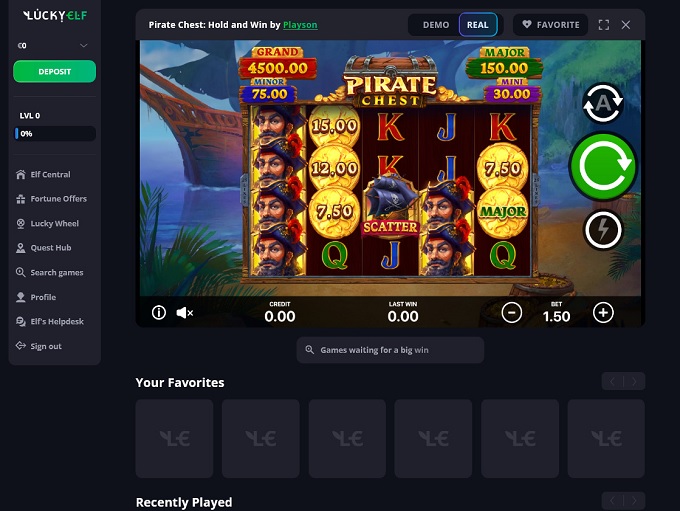Viewport: 680px width, 511px height.
Task: Enable autoplay with the A icon
Action: 603,104
